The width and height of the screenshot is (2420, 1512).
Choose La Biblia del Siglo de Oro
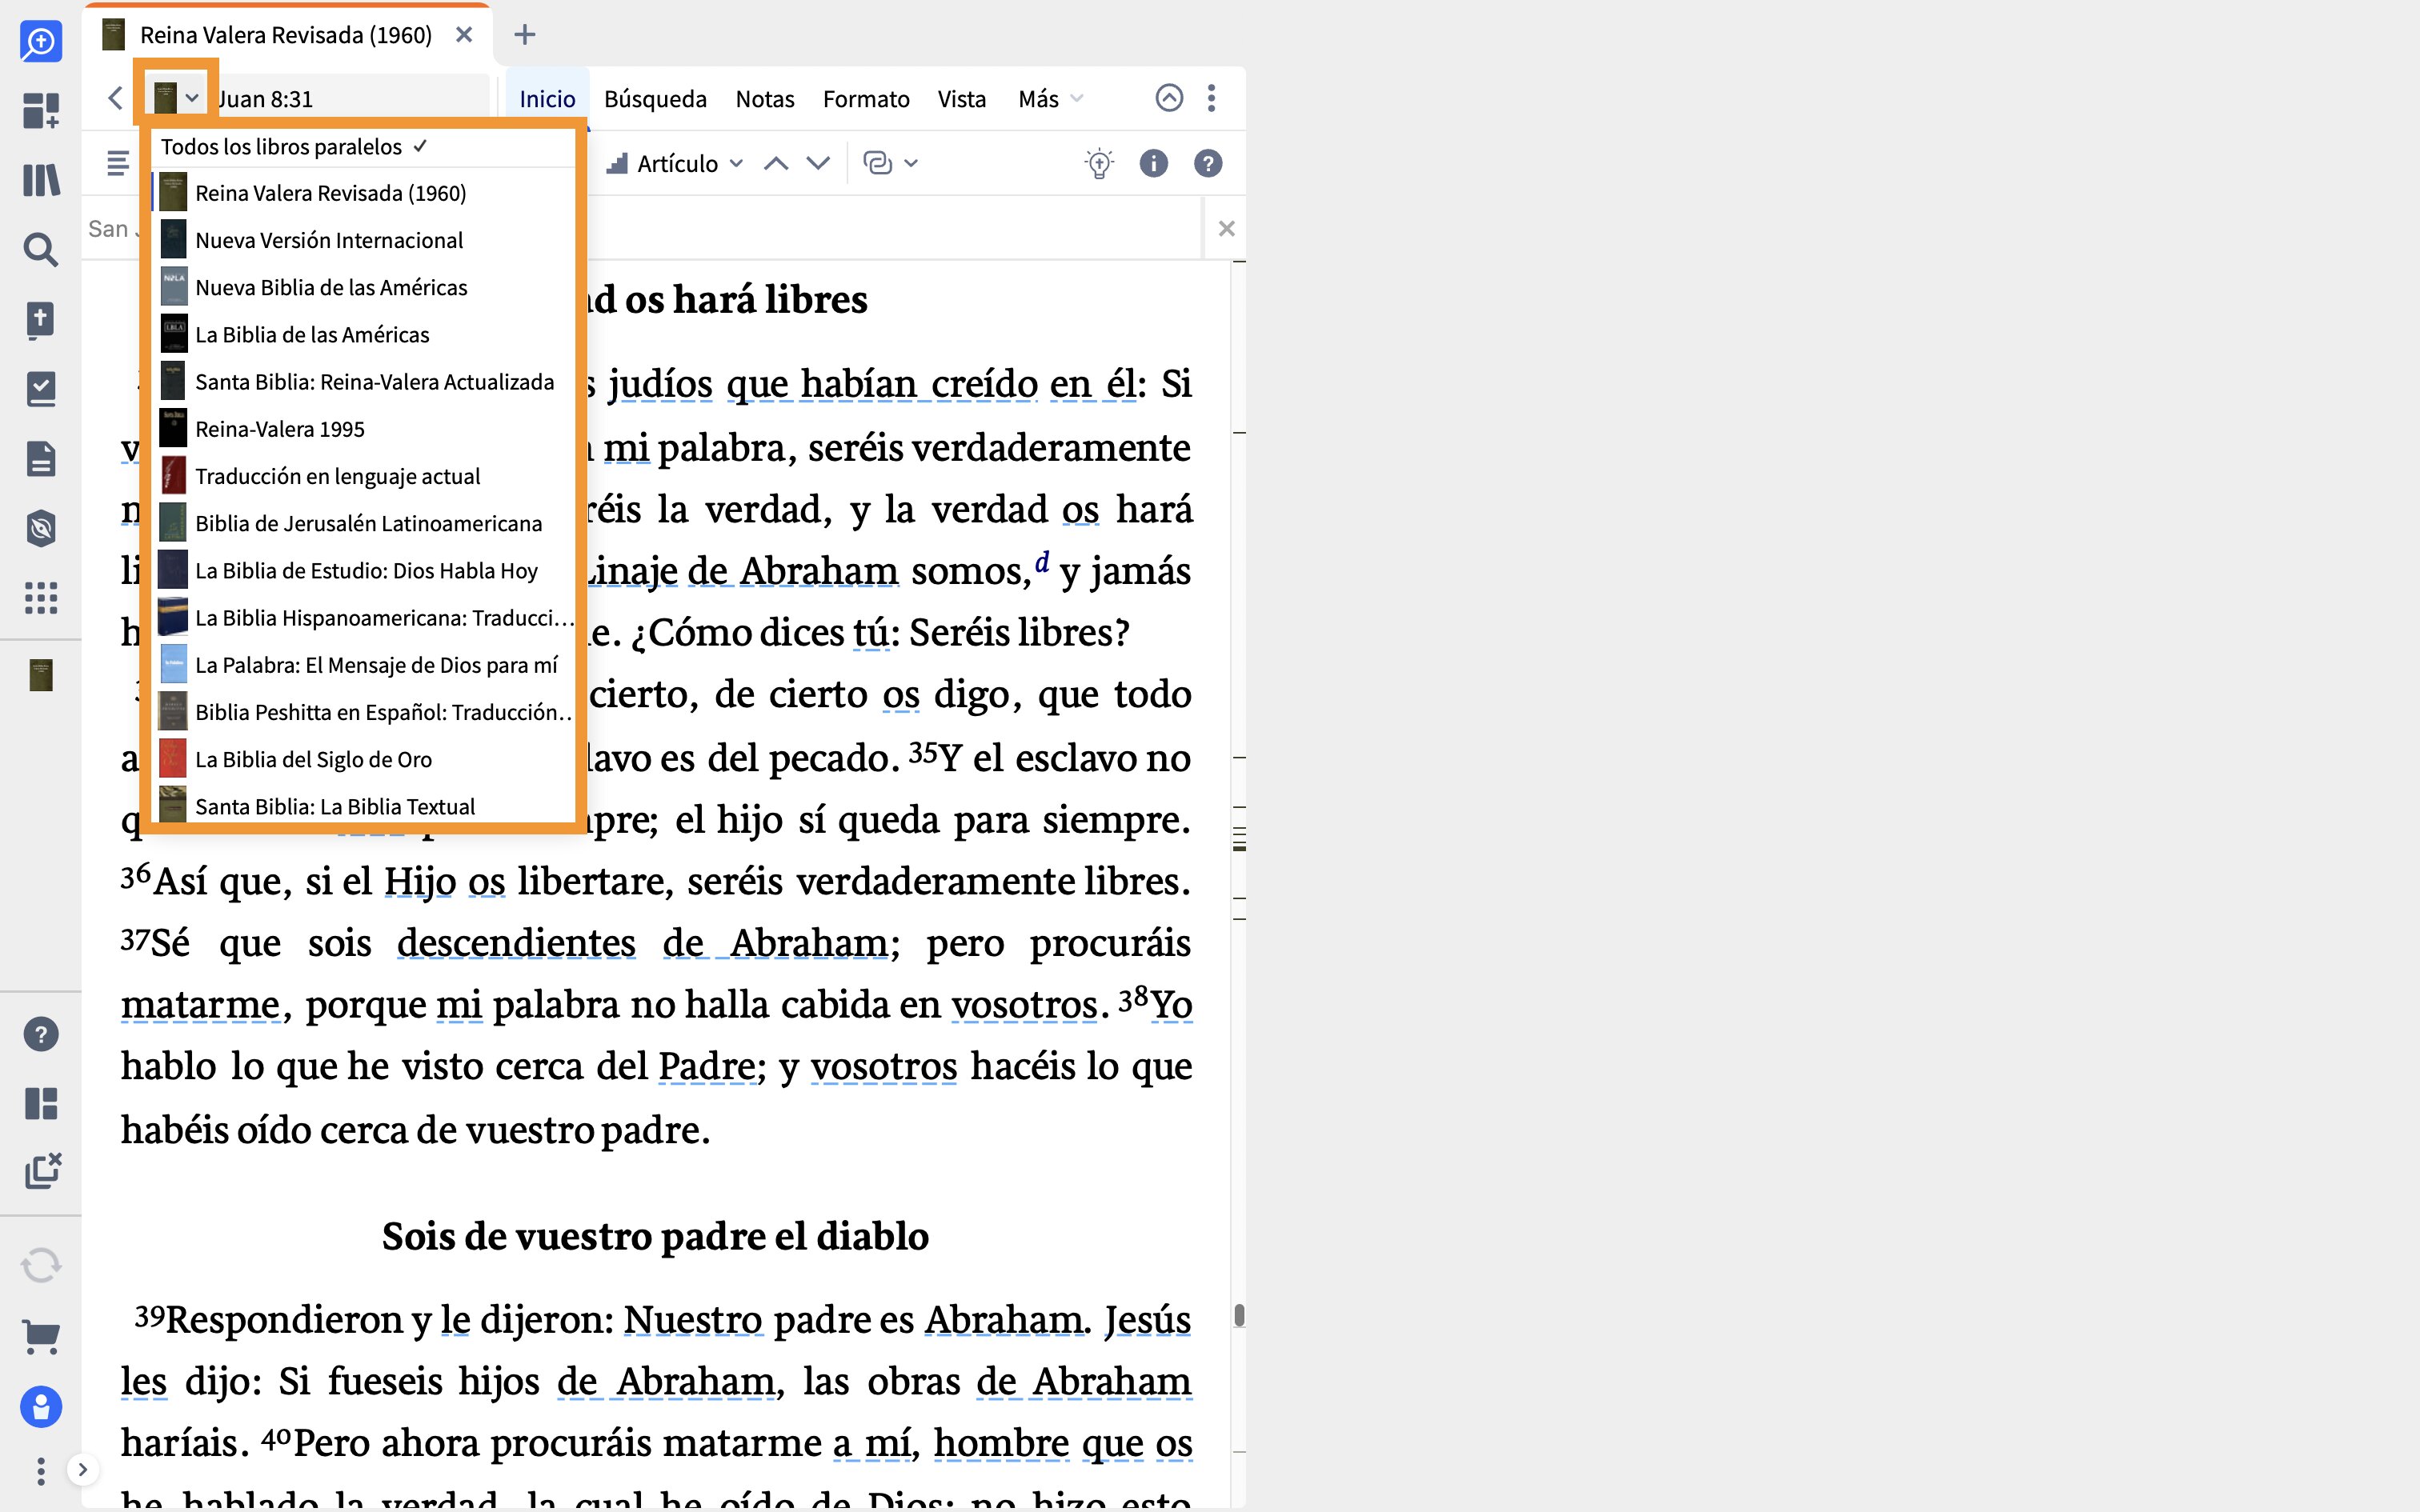click(x=363, y=760)
